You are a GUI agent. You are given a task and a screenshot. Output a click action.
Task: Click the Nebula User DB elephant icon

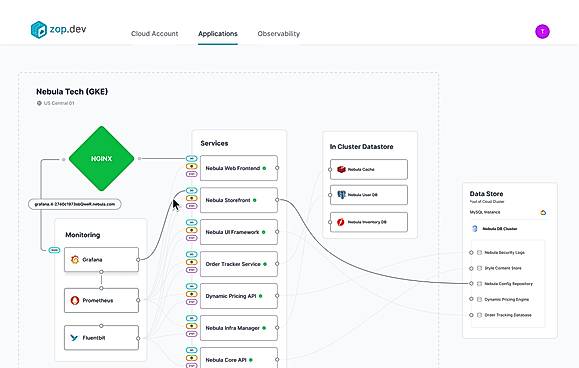(342, 195)
